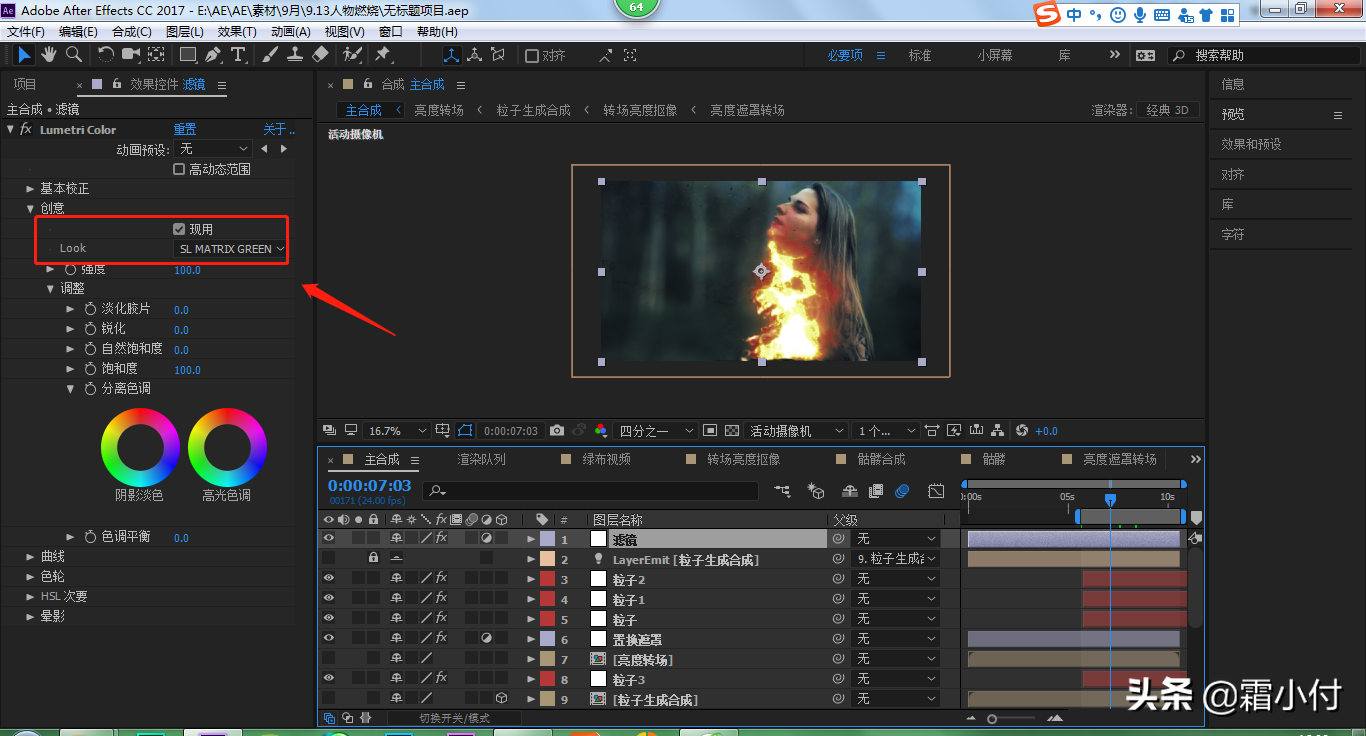Click the highlight tint color wheel
1366x736 pixels.
coord(227,448)
